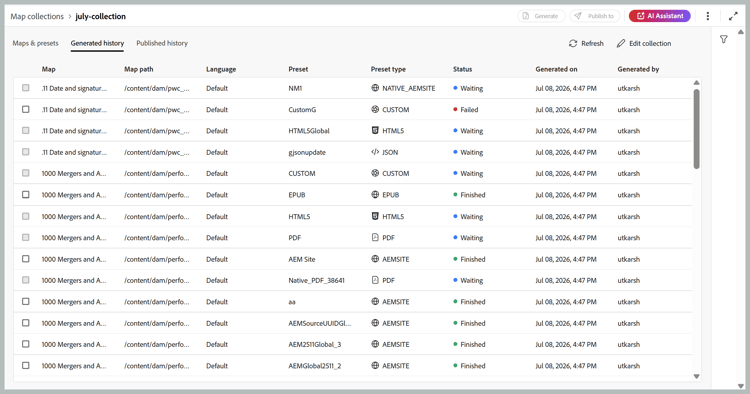750x394 pixels.
Task: Click the AEMSITE globe icon in AEMSourceUUIDGl row
Action: pyautogui.click(x=375, y=323)
